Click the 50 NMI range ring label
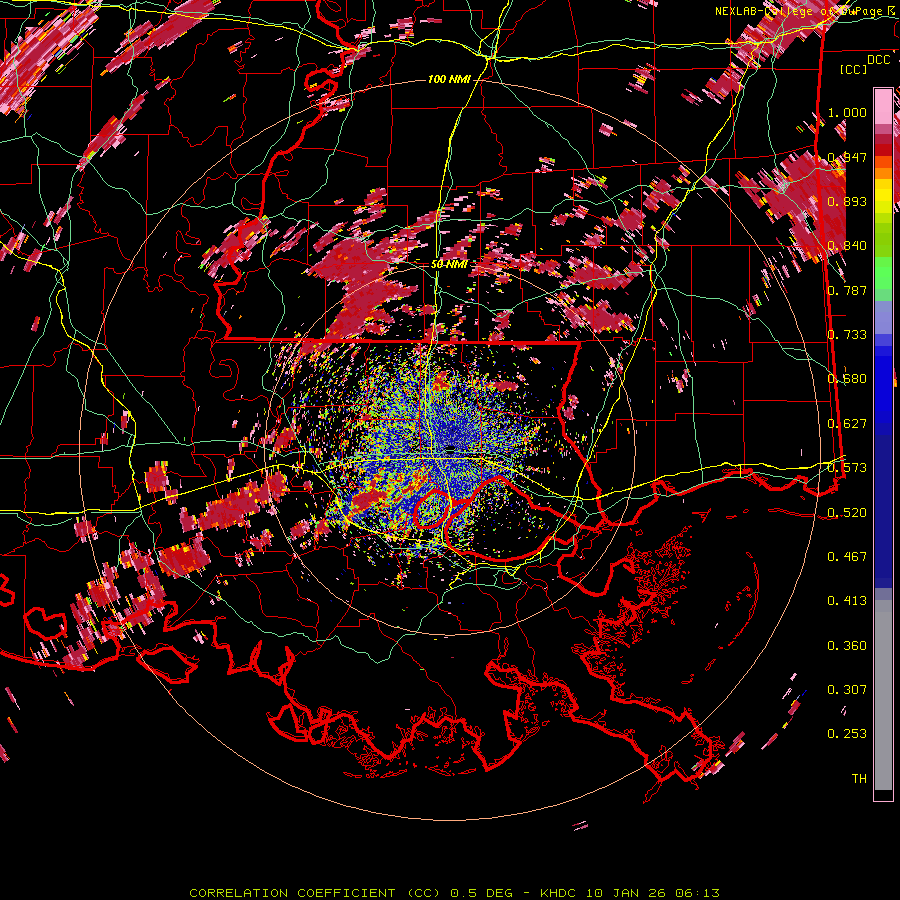 coord(449,264)
